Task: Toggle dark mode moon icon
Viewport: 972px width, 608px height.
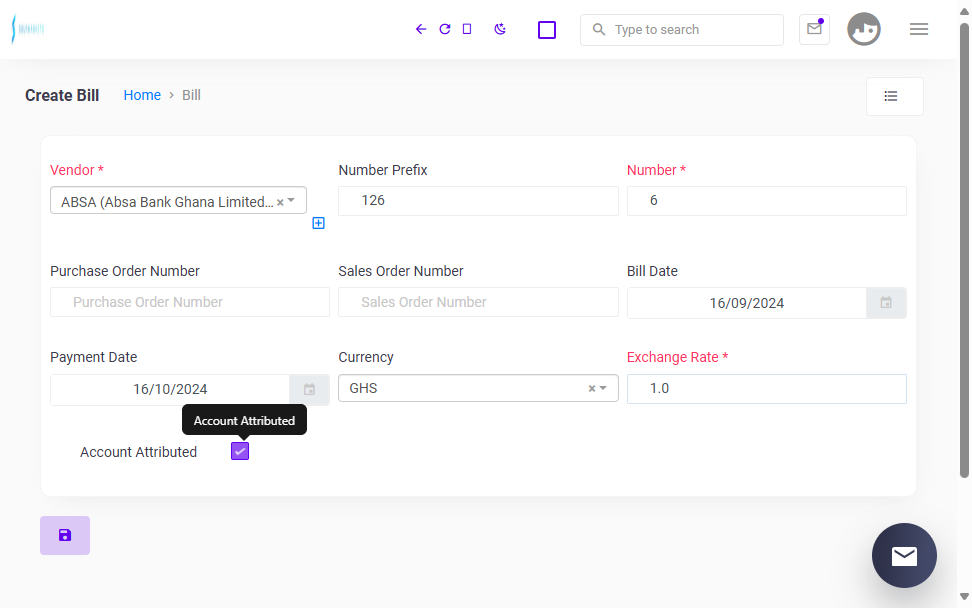Action: pyautogui.click(x=500, y=29)
